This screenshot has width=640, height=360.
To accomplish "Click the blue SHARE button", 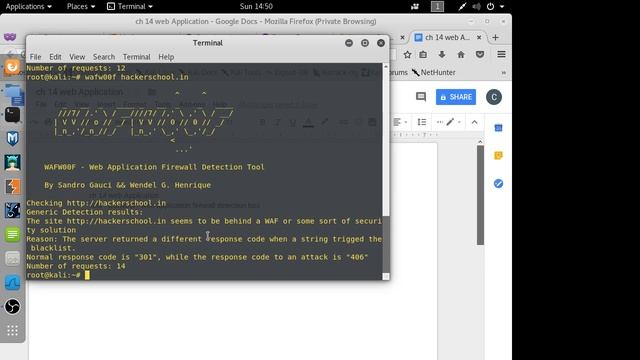I will point(456,97).
